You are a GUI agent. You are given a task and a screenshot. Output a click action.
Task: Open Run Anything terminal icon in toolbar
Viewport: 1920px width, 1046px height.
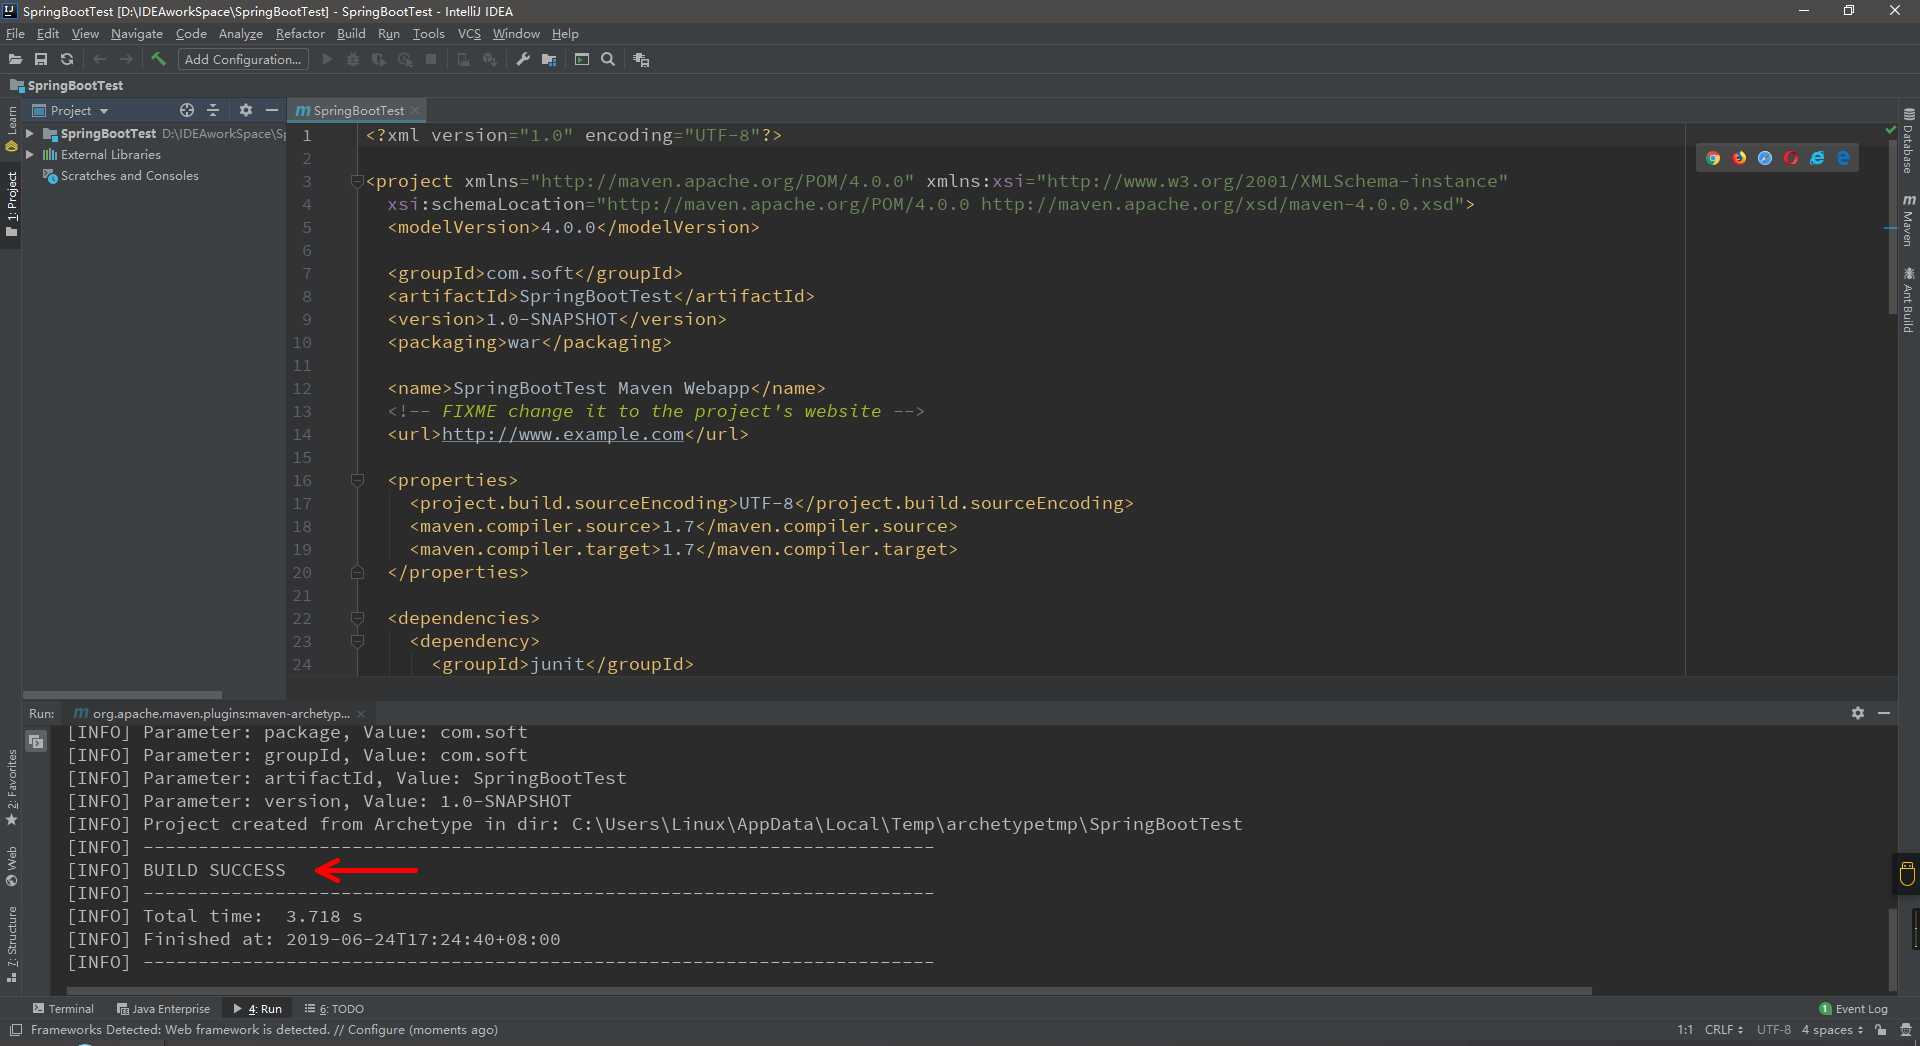(582, 60)
